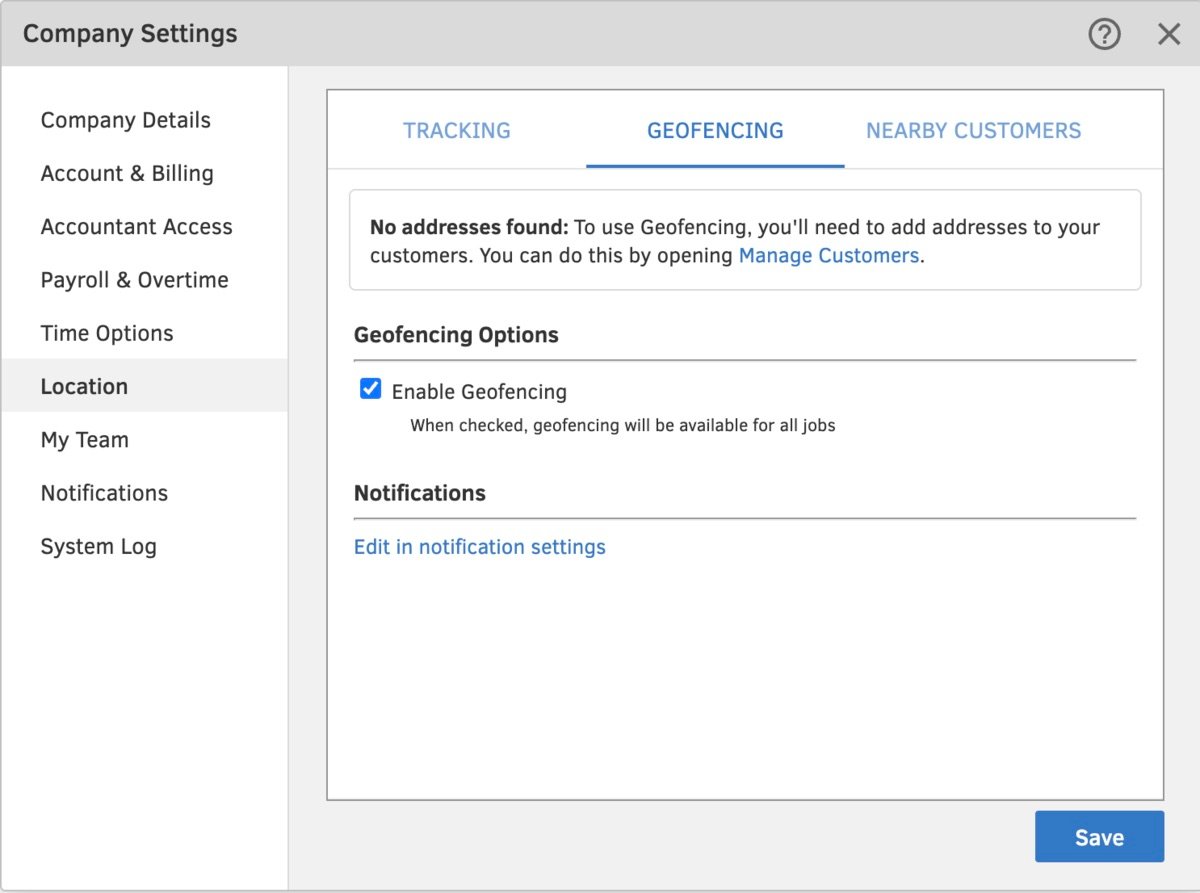
Task: Click Edit in notification settings
Action: click(x=479, y=547)
